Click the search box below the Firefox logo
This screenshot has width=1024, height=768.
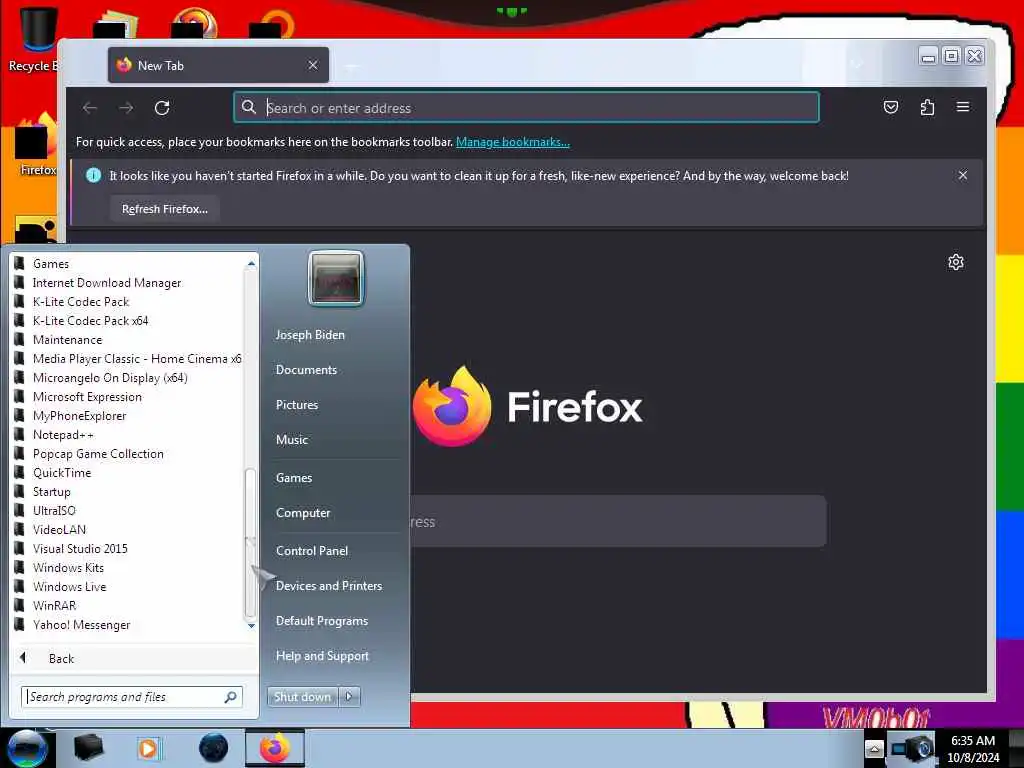[x=618, y=521]
